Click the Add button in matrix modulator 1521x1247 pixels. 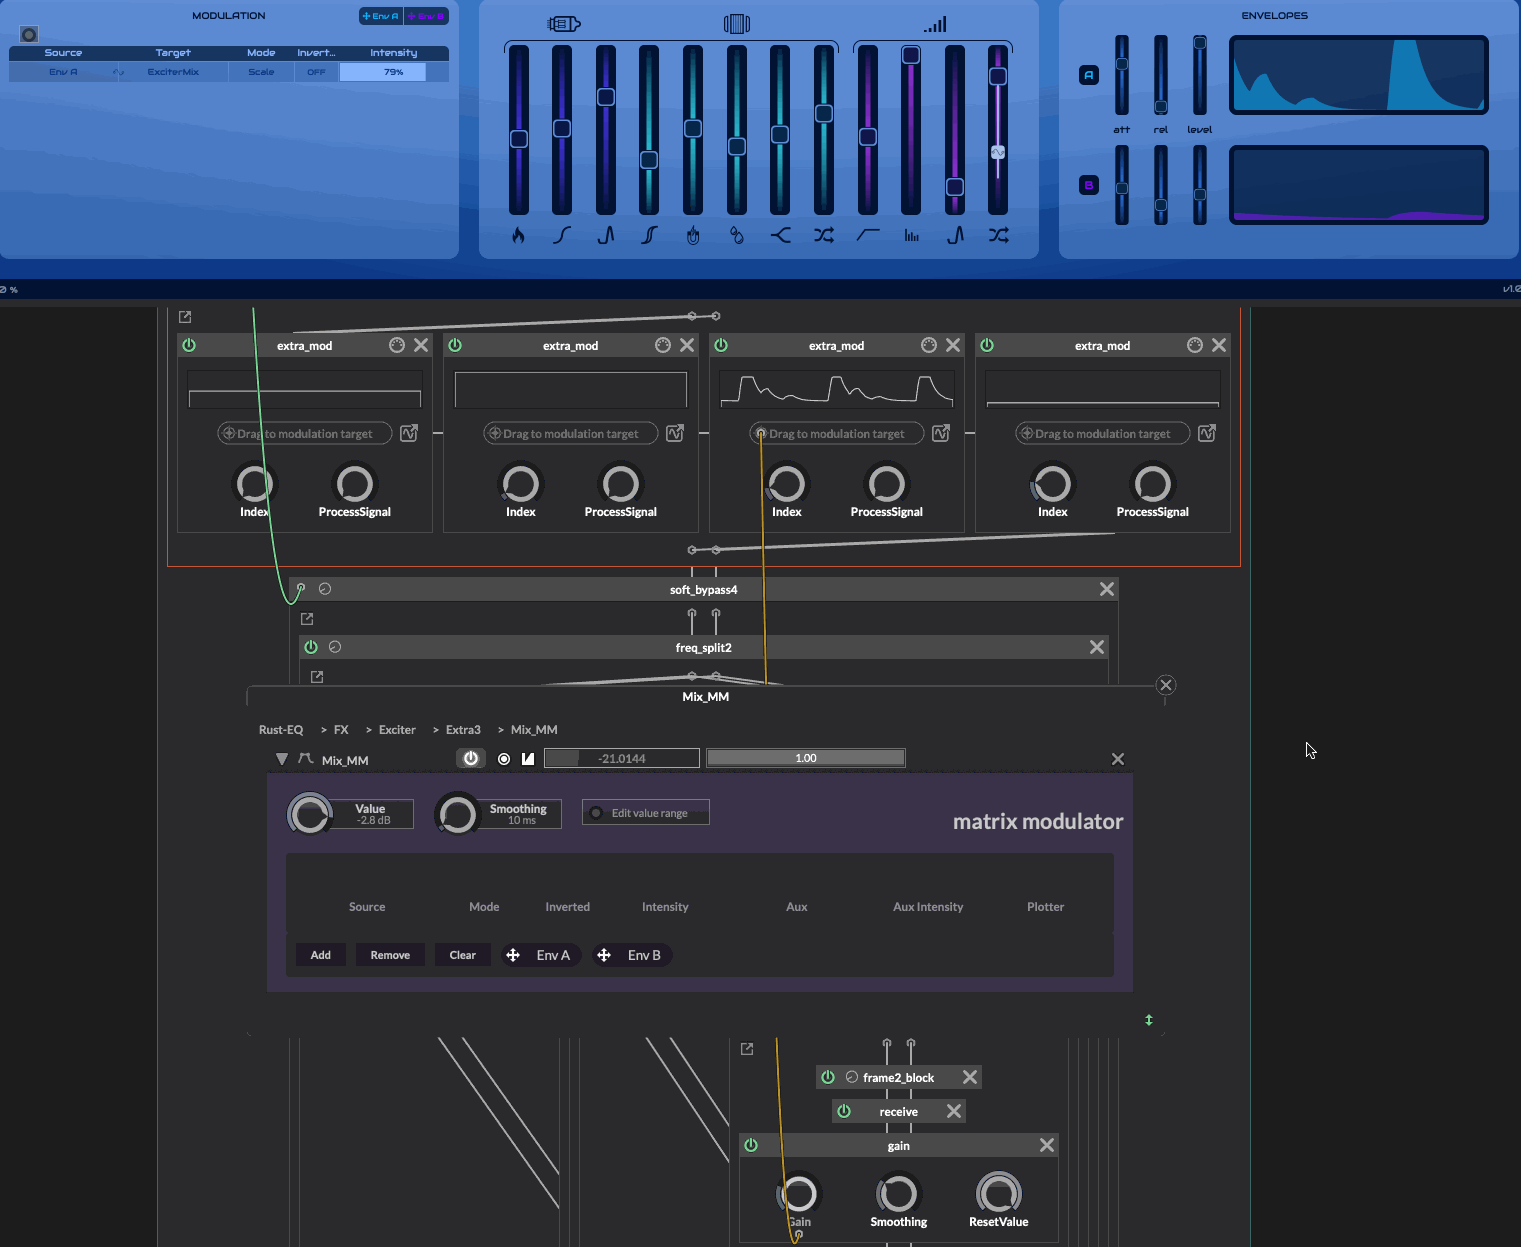coord(320,955)
